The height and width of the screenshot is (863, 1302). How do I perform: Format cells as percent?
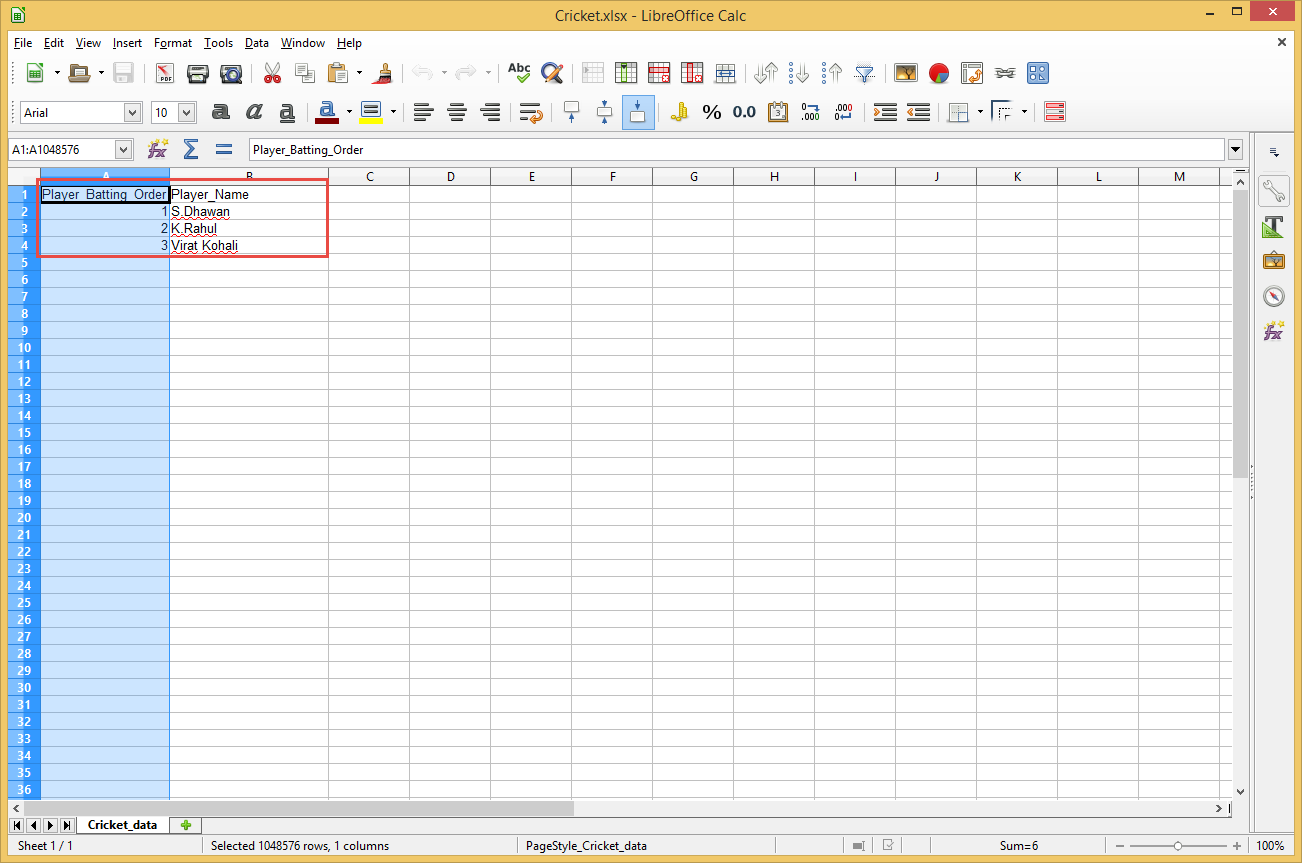coord(712,112)
